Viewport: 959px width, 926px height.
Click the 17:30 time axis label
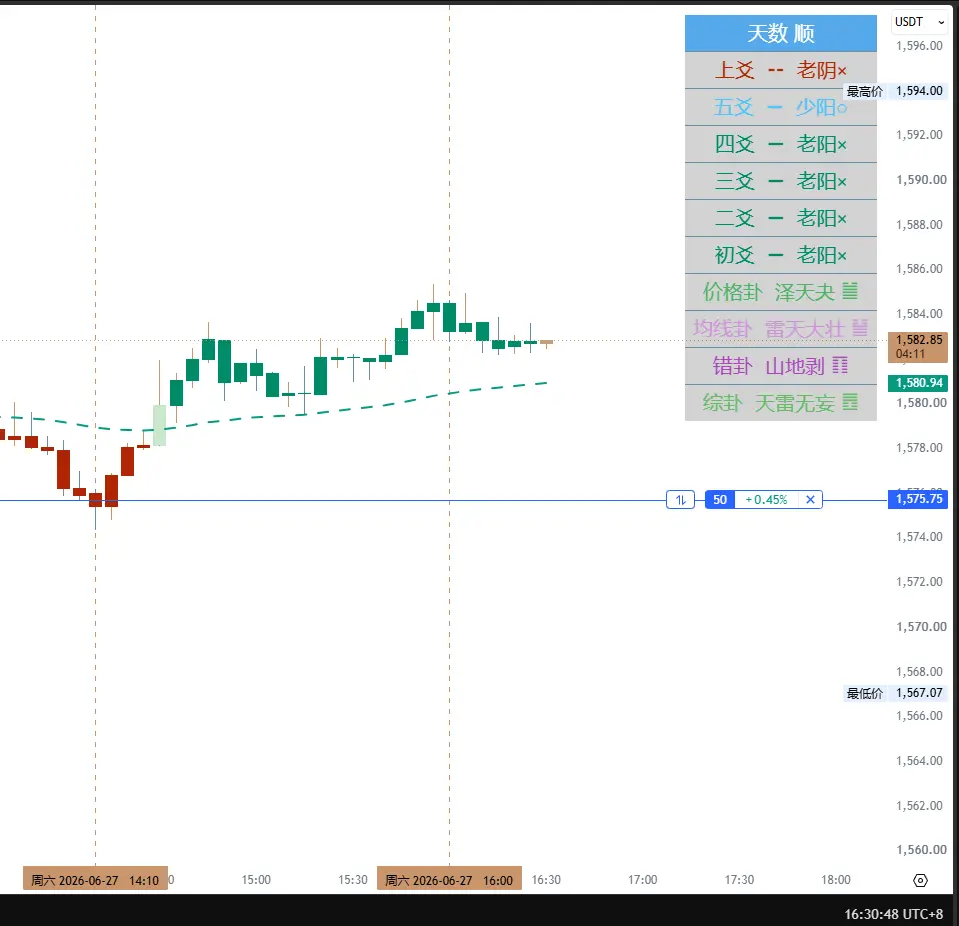pyautogui.click(x=739, y=880)
